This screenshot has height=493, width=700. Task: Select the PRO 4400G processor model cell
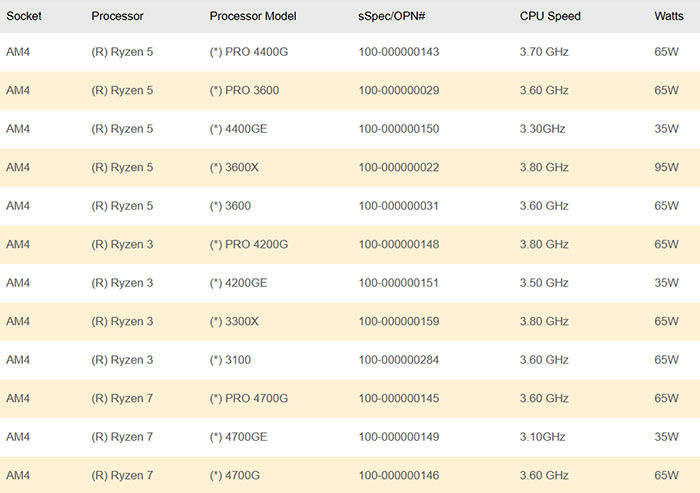(249, 52)
